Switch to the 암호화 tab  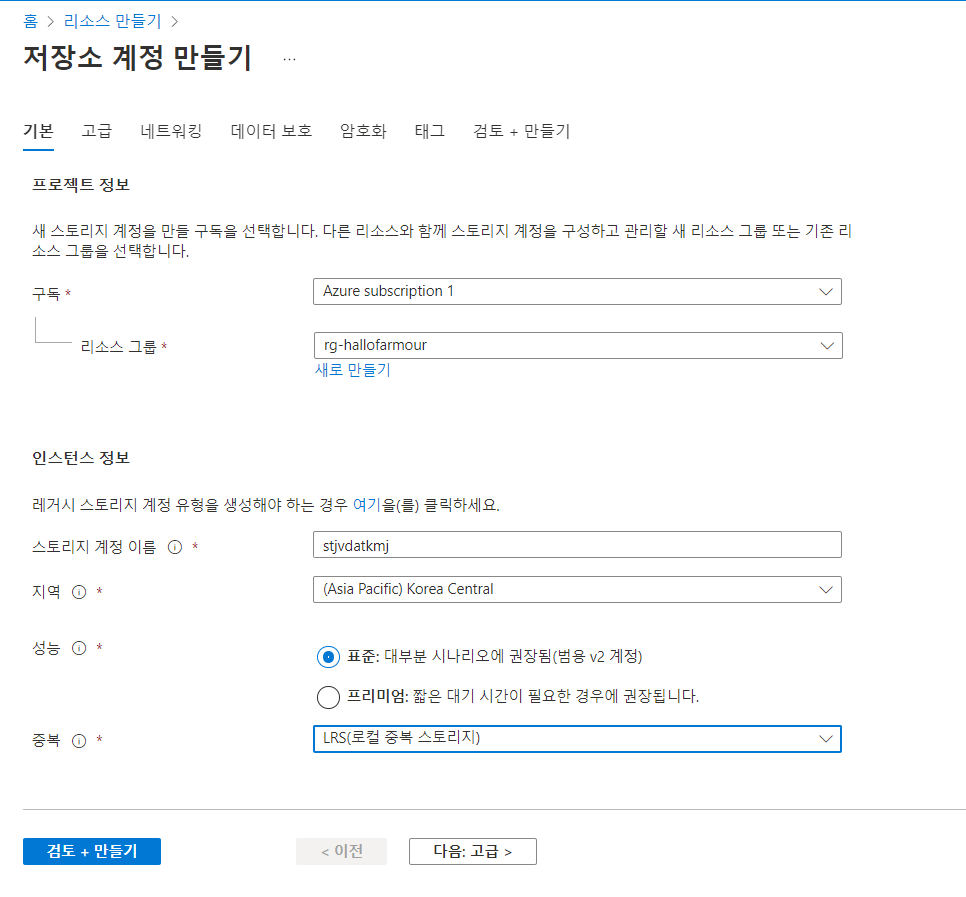click(x=363, y=131)
